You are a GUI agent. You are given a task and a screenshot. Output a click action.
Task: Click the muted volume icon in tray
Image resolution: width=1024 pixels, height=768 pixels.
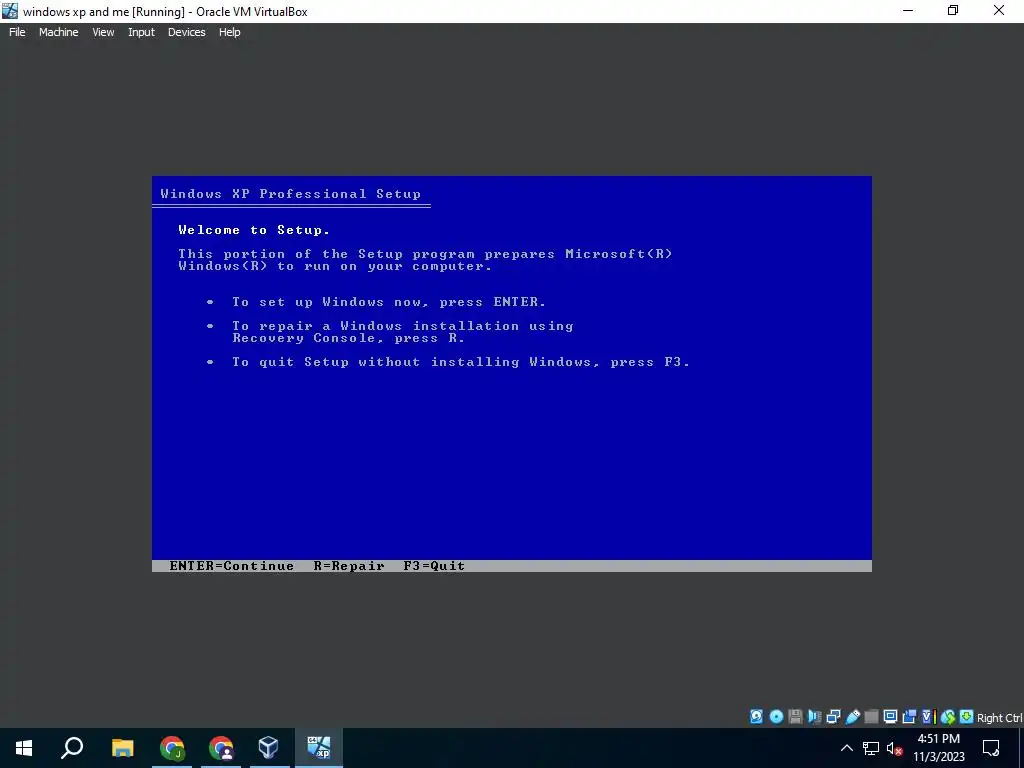tap(895, 748)
